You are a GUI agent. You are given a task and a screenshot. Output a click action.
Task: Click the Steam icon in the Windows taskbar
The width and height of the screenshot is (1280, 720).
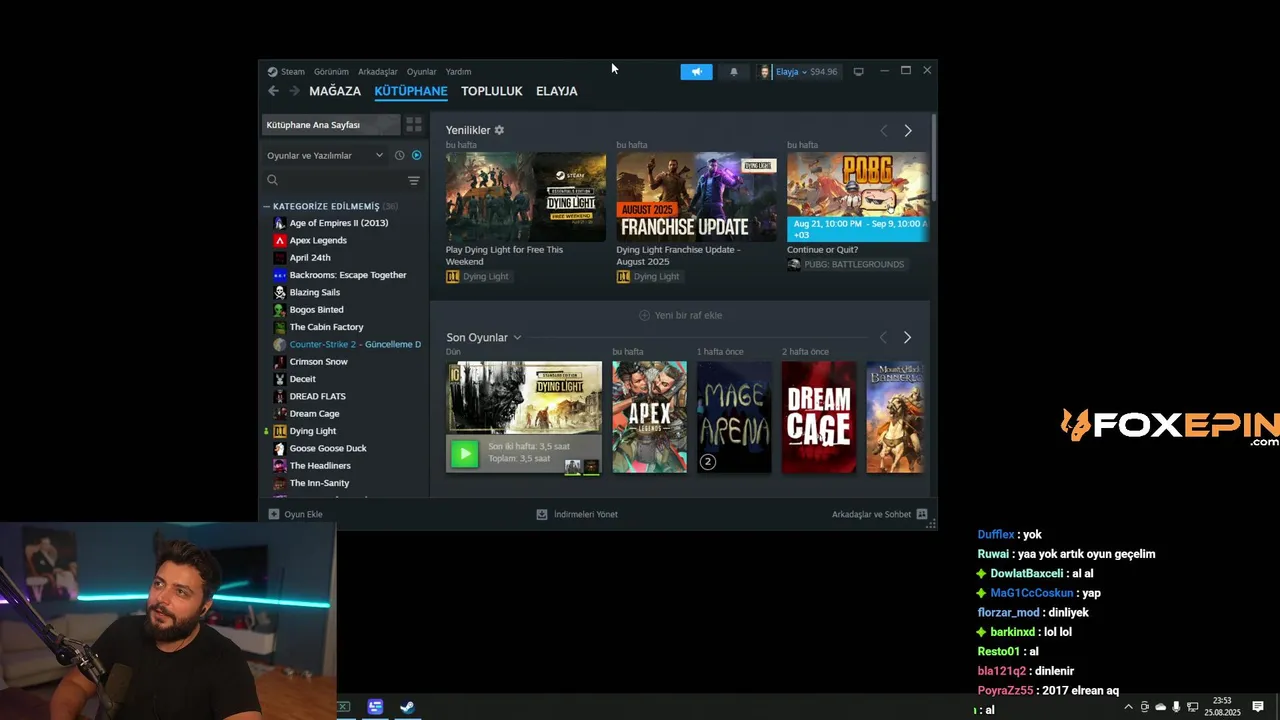pyautogui.click(x=407, y=707)
